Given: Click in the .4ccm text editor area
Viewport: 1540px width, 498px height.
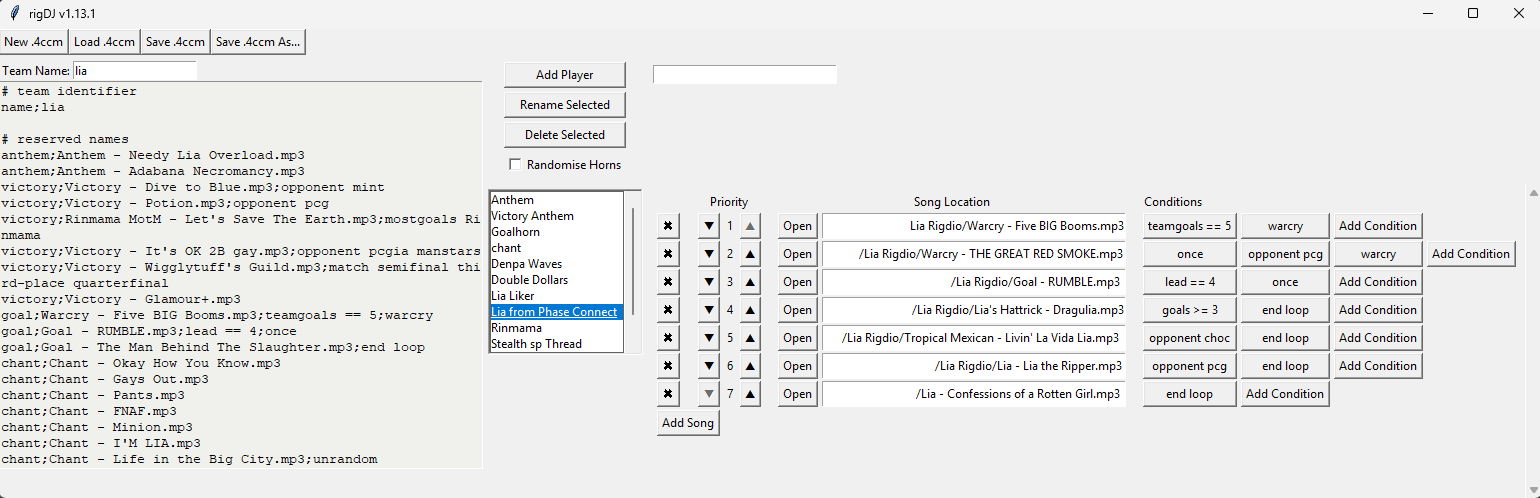Looking at the screenshot, I should [x=241, y=275].
